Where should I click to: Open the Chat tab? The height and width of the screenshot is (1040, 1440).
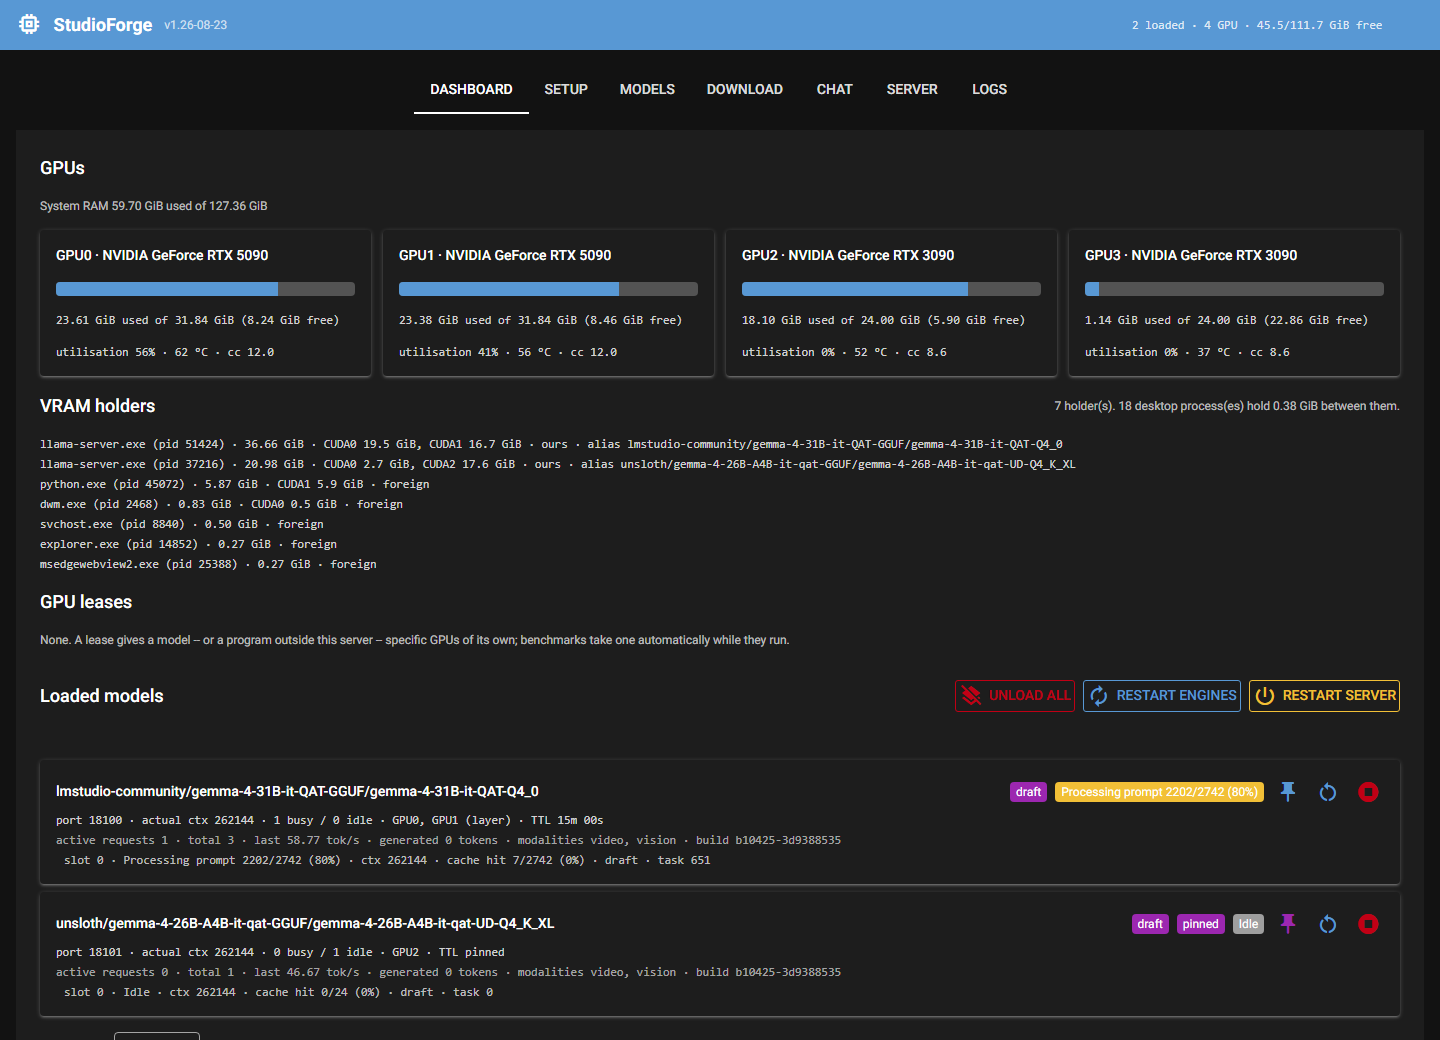(834, 89)
